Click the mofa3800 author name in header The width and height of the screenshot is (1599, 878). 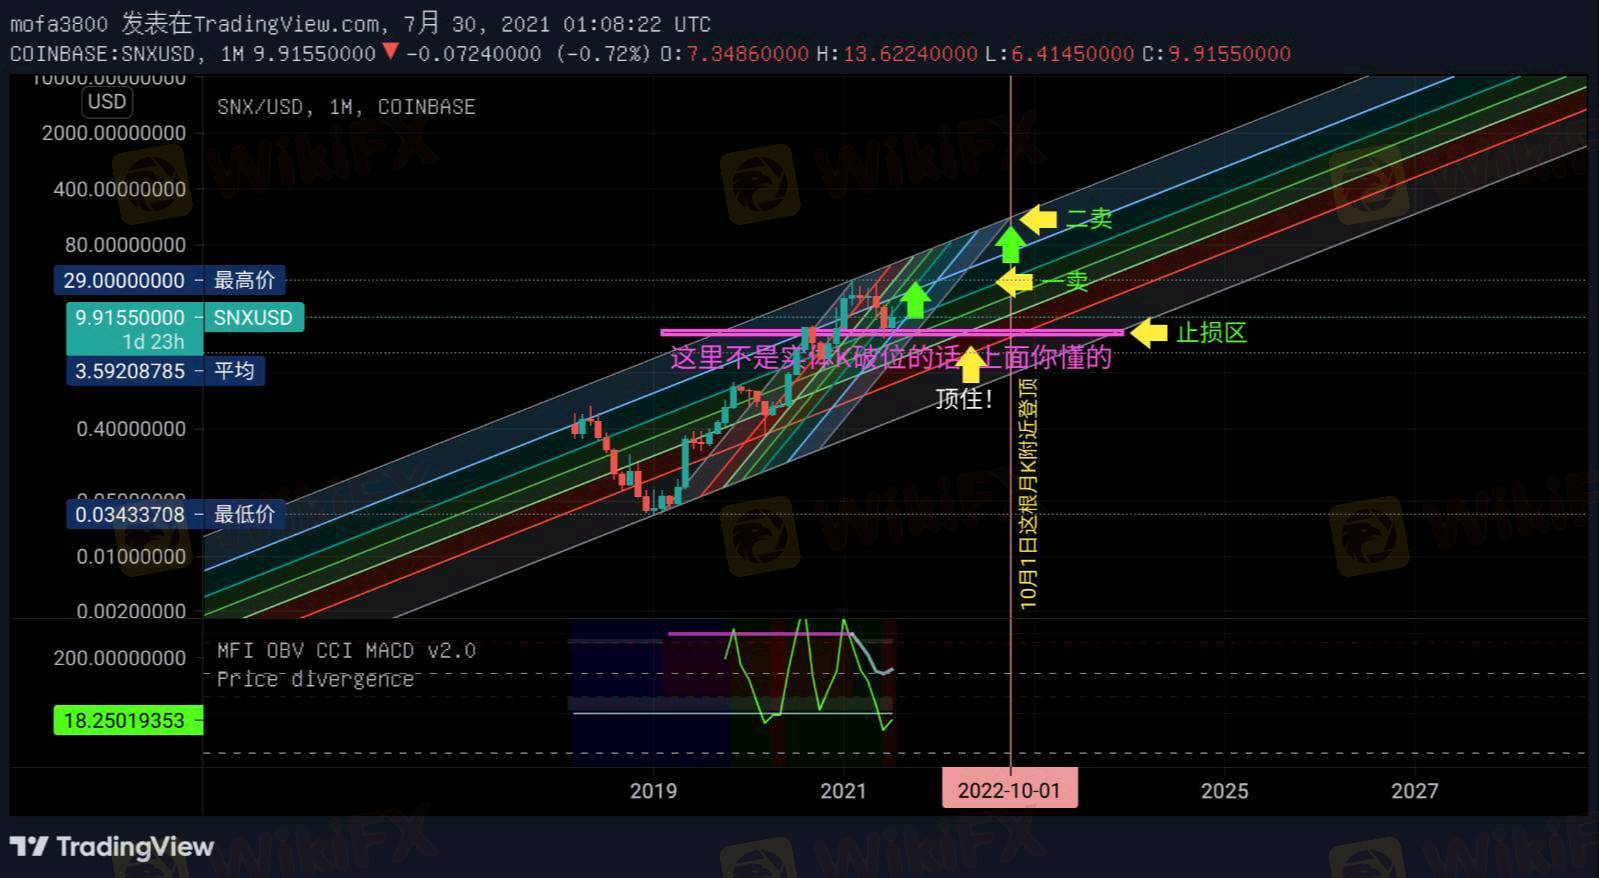click(x=58, y=24)
